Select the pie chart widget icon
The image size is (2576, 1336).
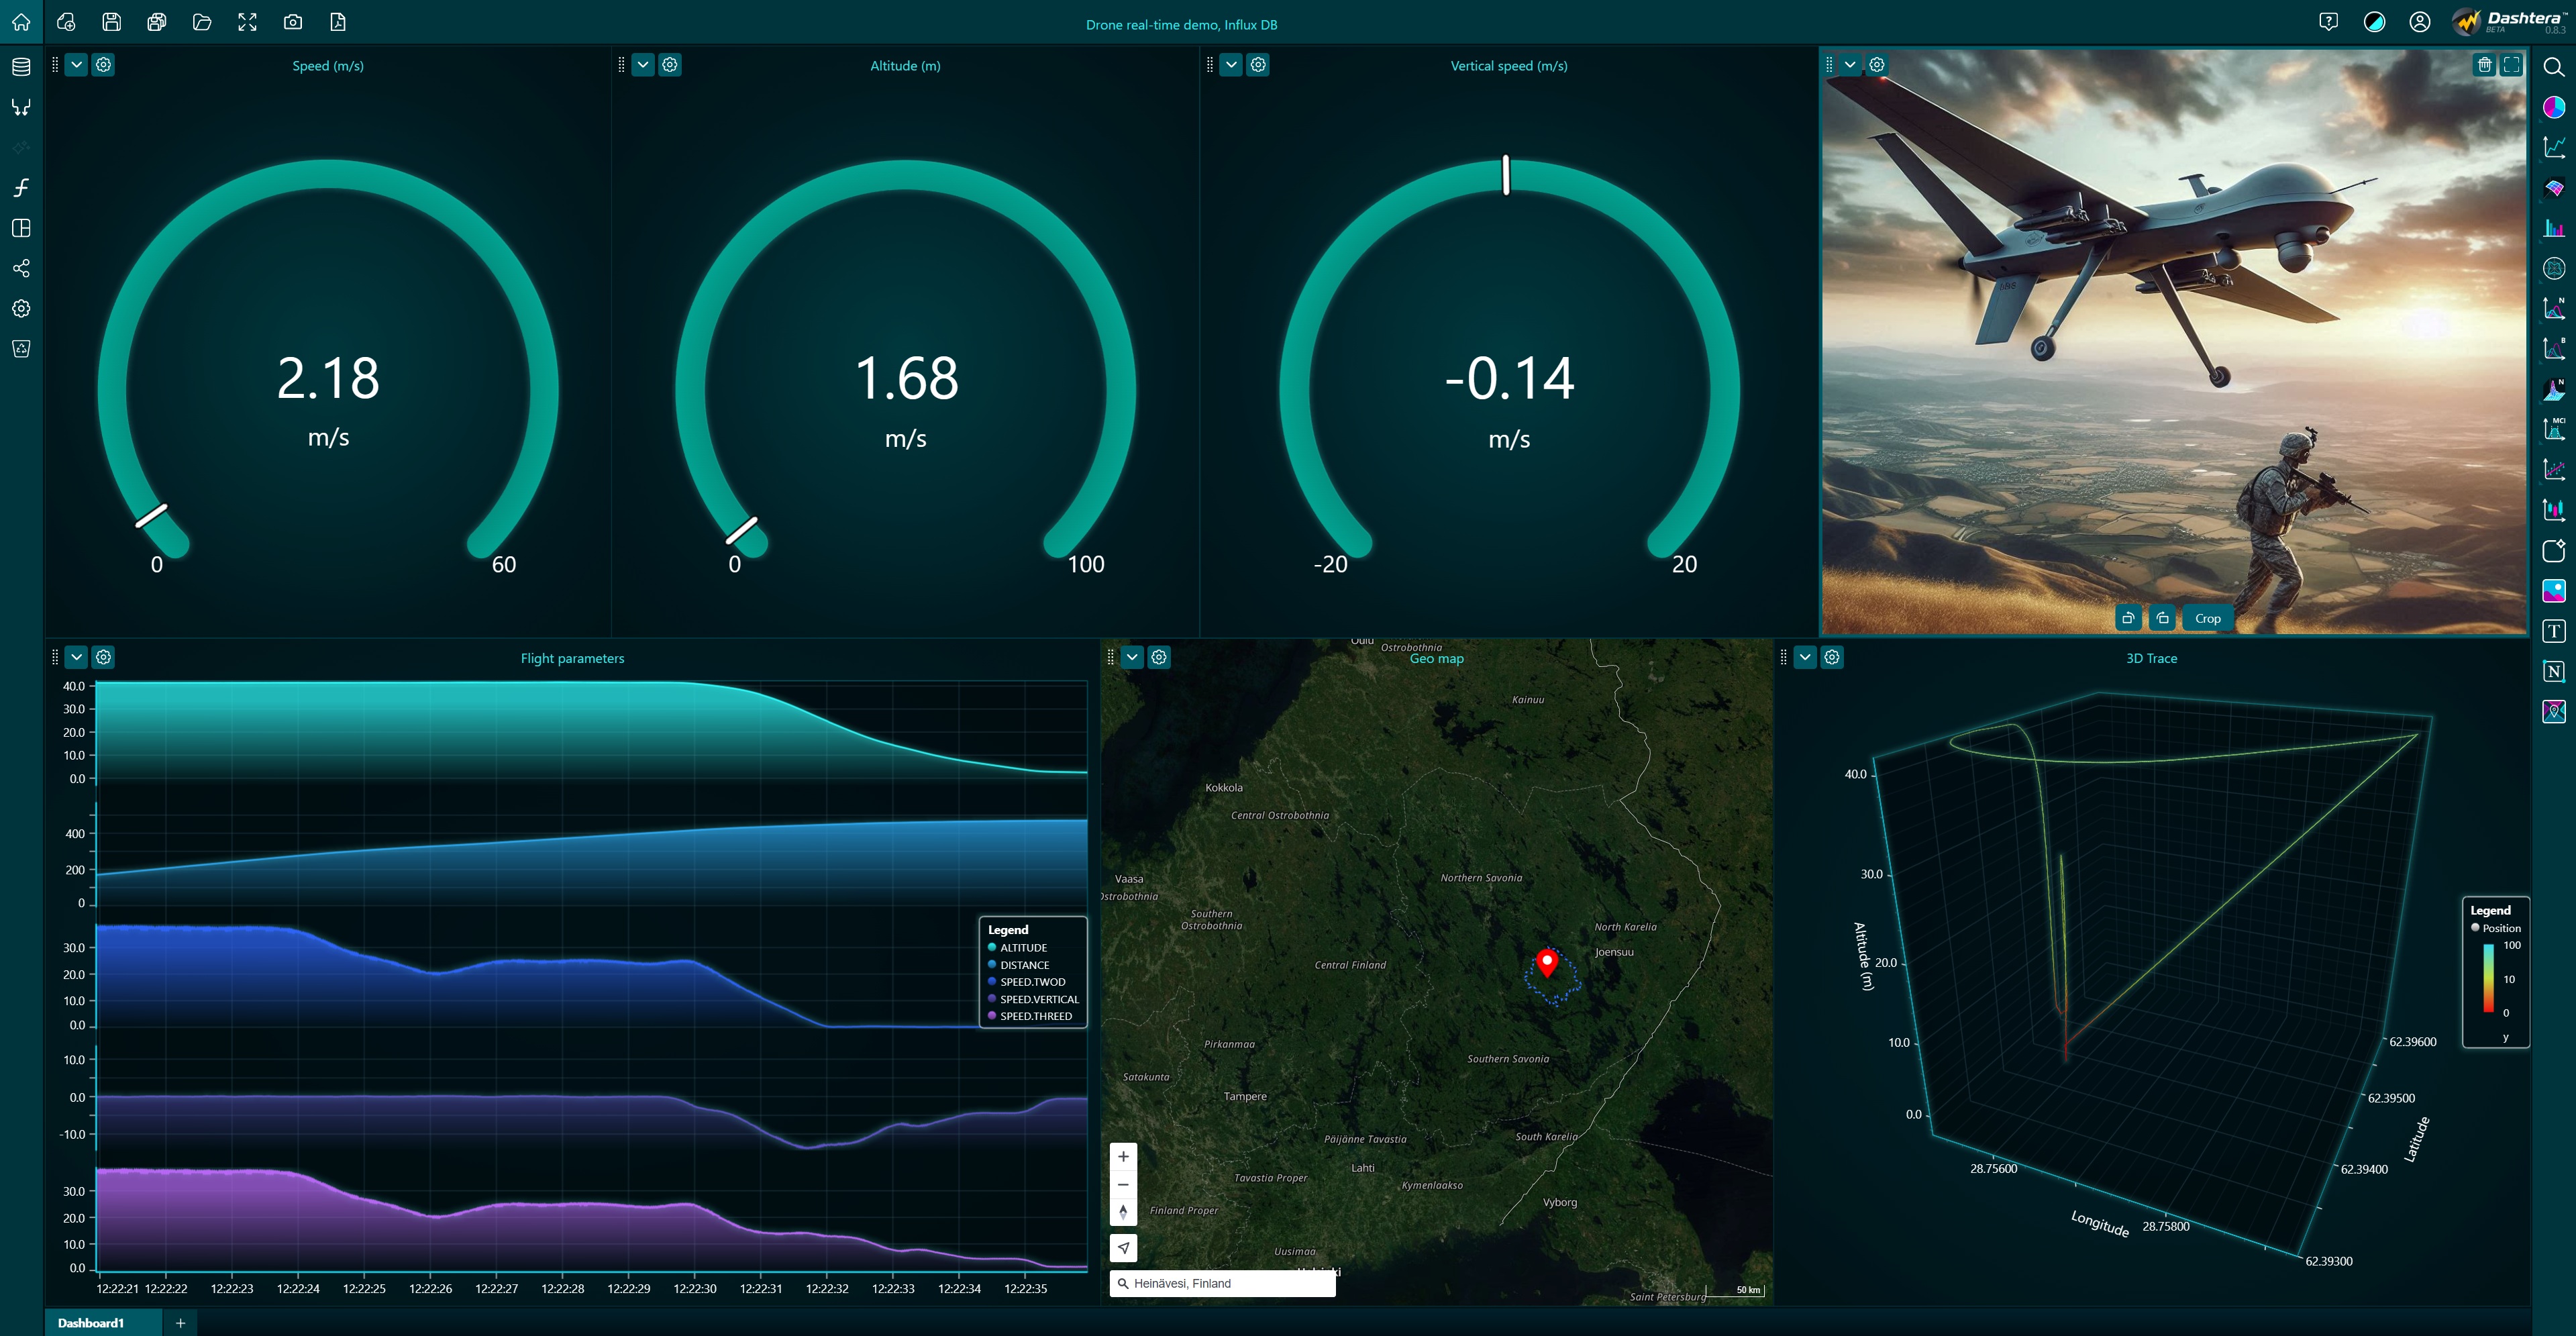(x=2553, y=107)
